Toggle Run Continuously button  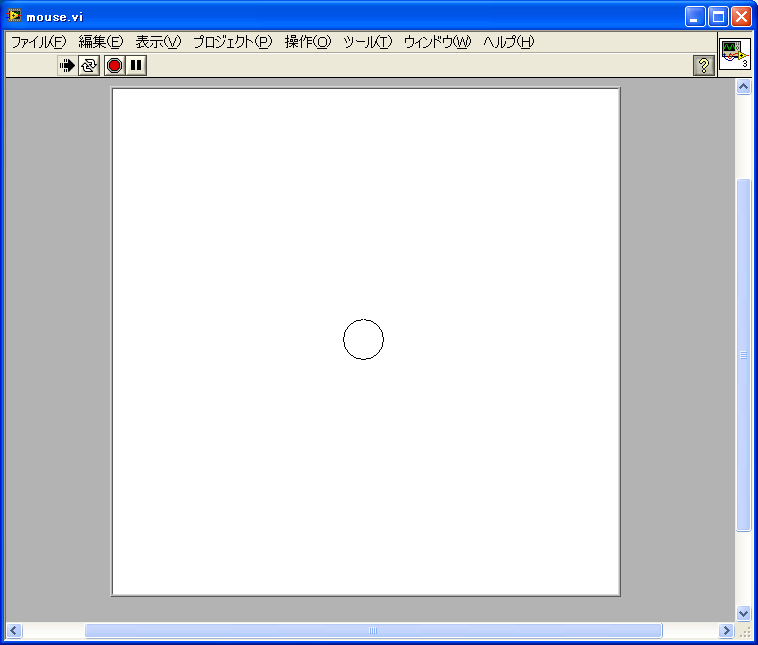point(89,65)
